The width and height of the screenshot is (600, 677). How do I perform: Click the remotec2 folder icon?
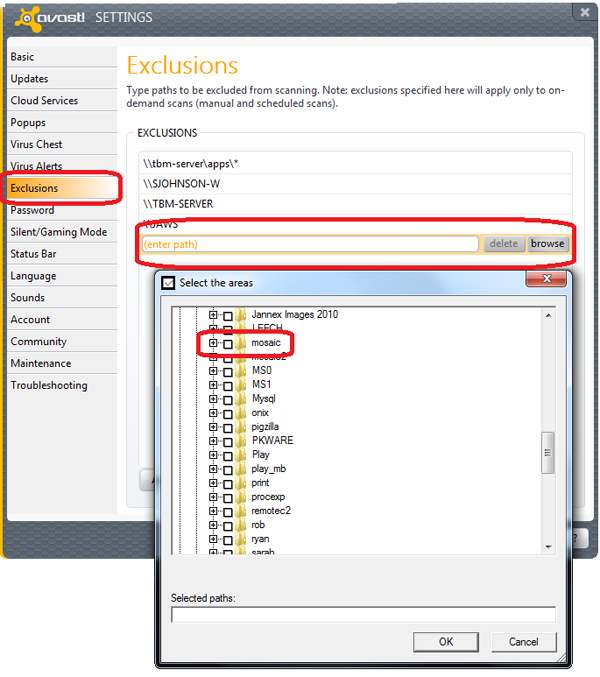tap(242, 511)
